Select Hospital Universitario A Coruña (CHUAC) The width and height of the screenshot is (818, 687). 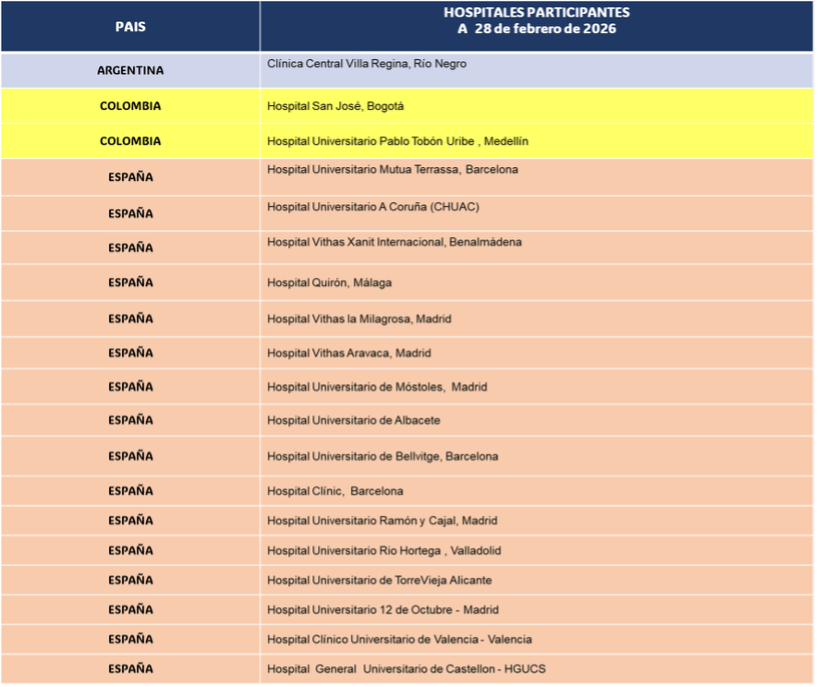tap(373, 207)
